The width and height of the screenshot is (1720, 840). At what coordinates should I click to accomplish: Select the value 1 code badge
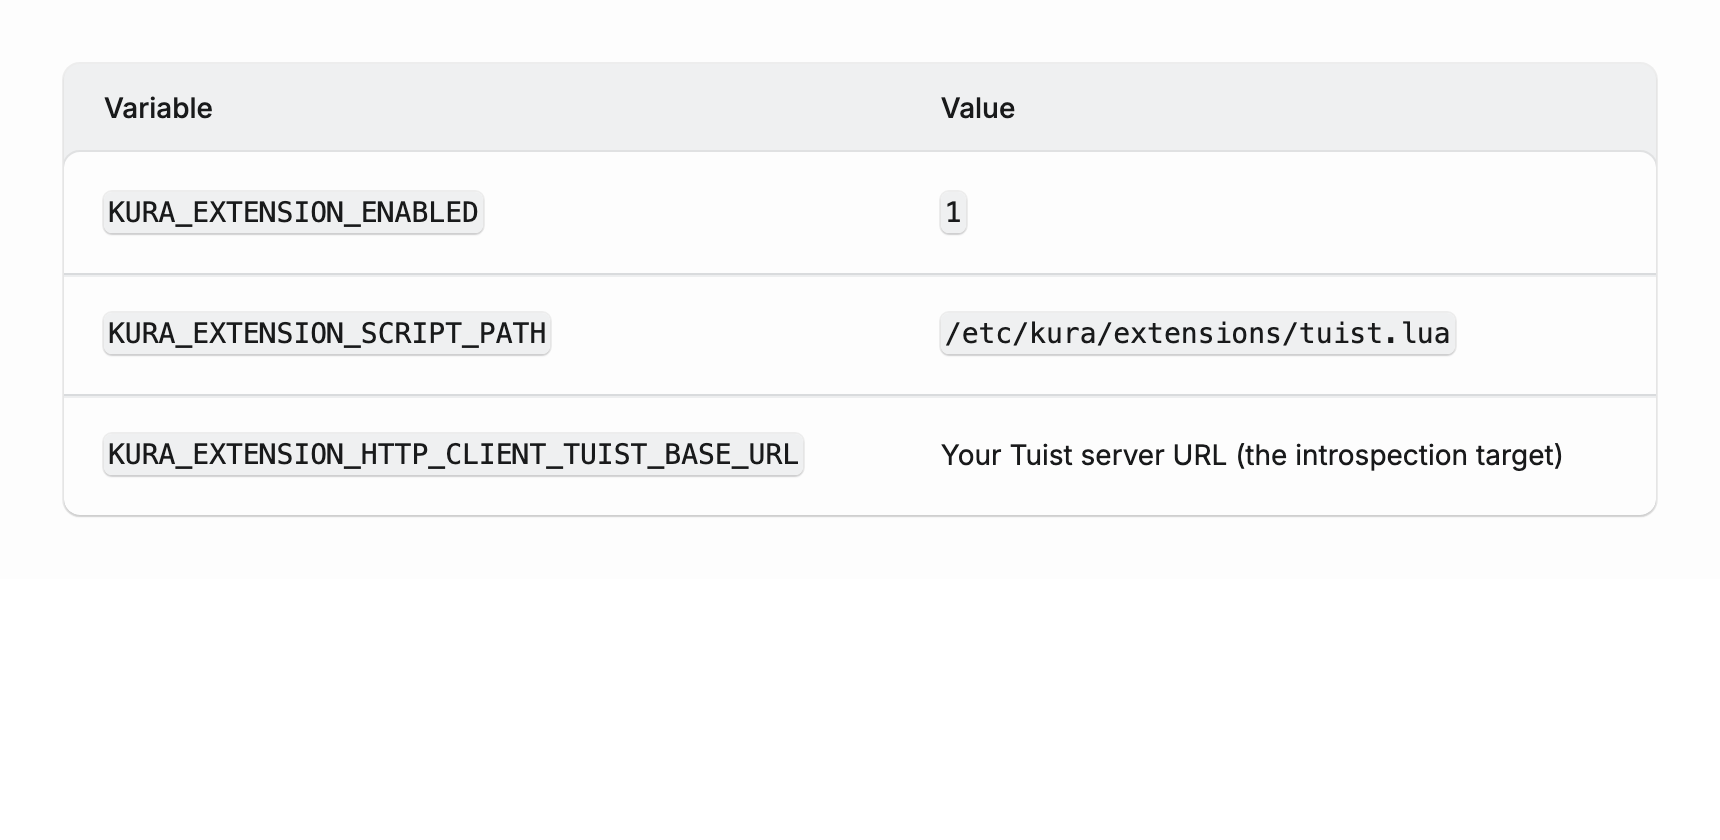tap(953, 213)
